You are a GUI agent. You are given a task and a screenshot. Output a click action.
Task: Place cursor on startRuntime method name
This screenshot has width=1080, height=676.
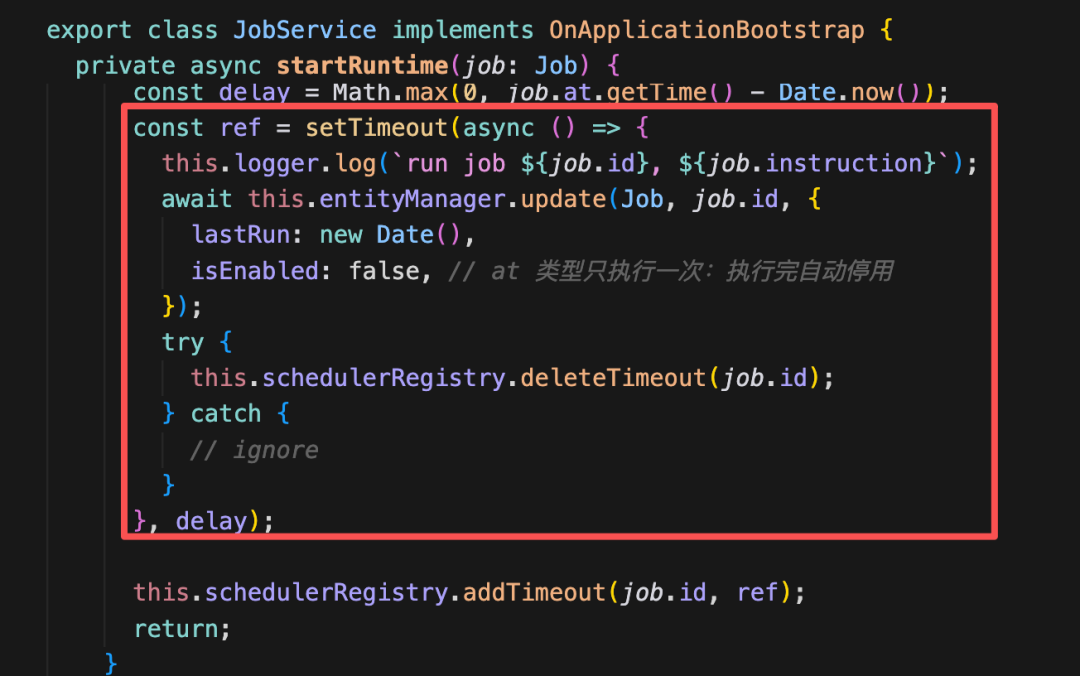(x=362, y=66)
